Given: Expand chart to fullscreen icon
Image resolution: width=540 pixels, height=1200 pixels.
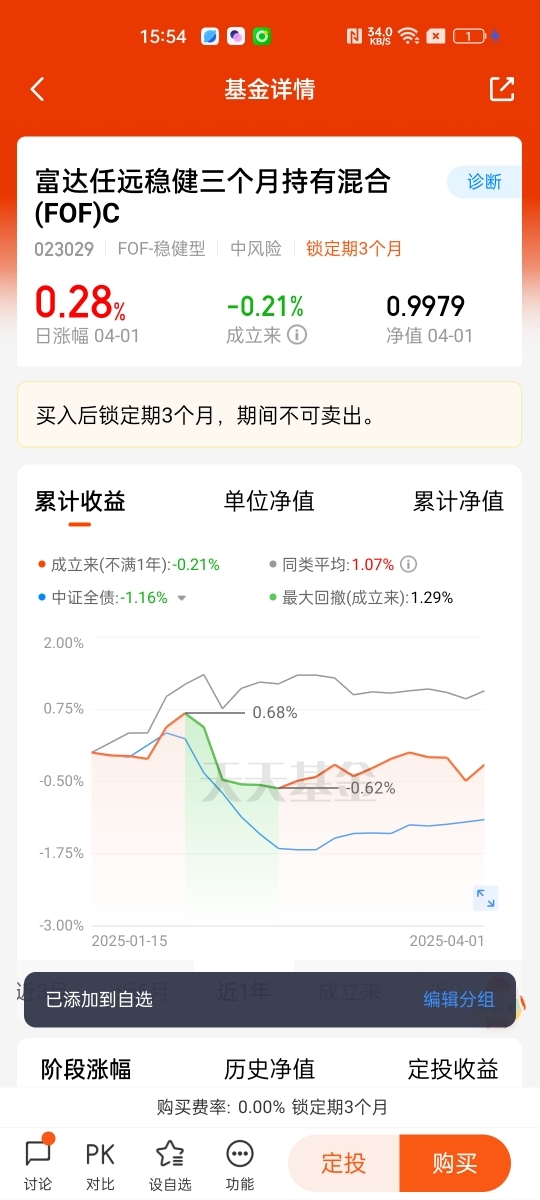Looking at the screenshot, I should click(485, 897).
